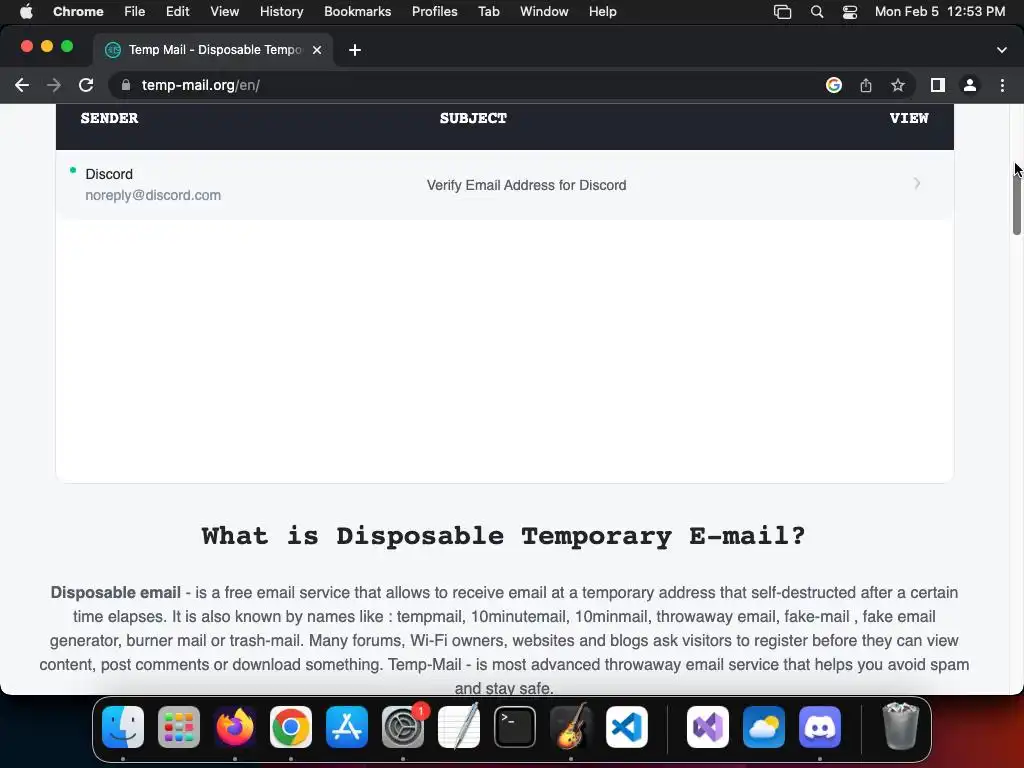Image resolution: width=1024 pixels, height=768 pixels.
Task: Open Control Center
Action: [850, 12]
